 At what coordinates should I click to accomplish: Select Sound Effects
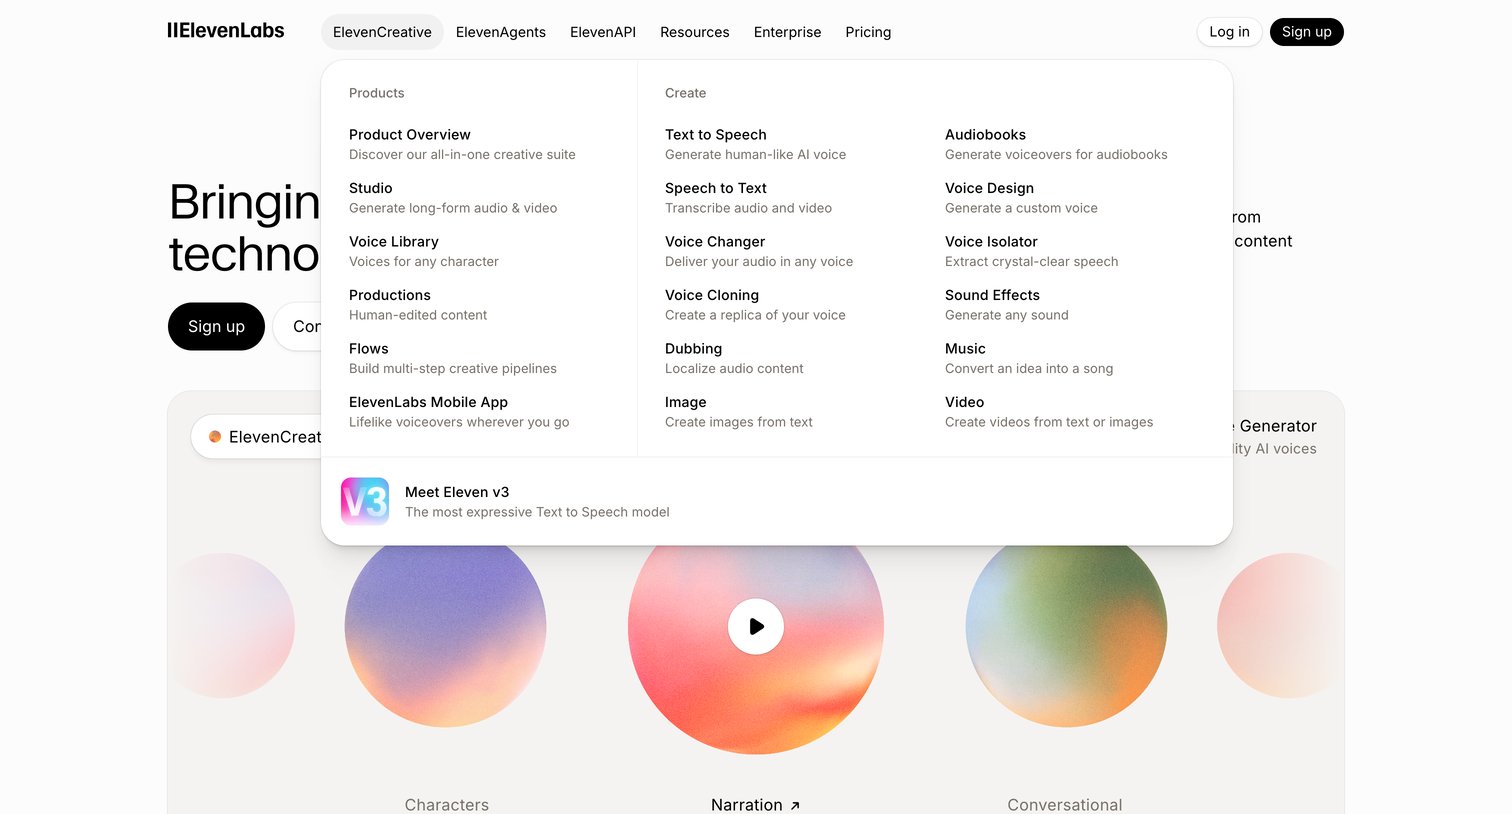(x=1007, y=305)
